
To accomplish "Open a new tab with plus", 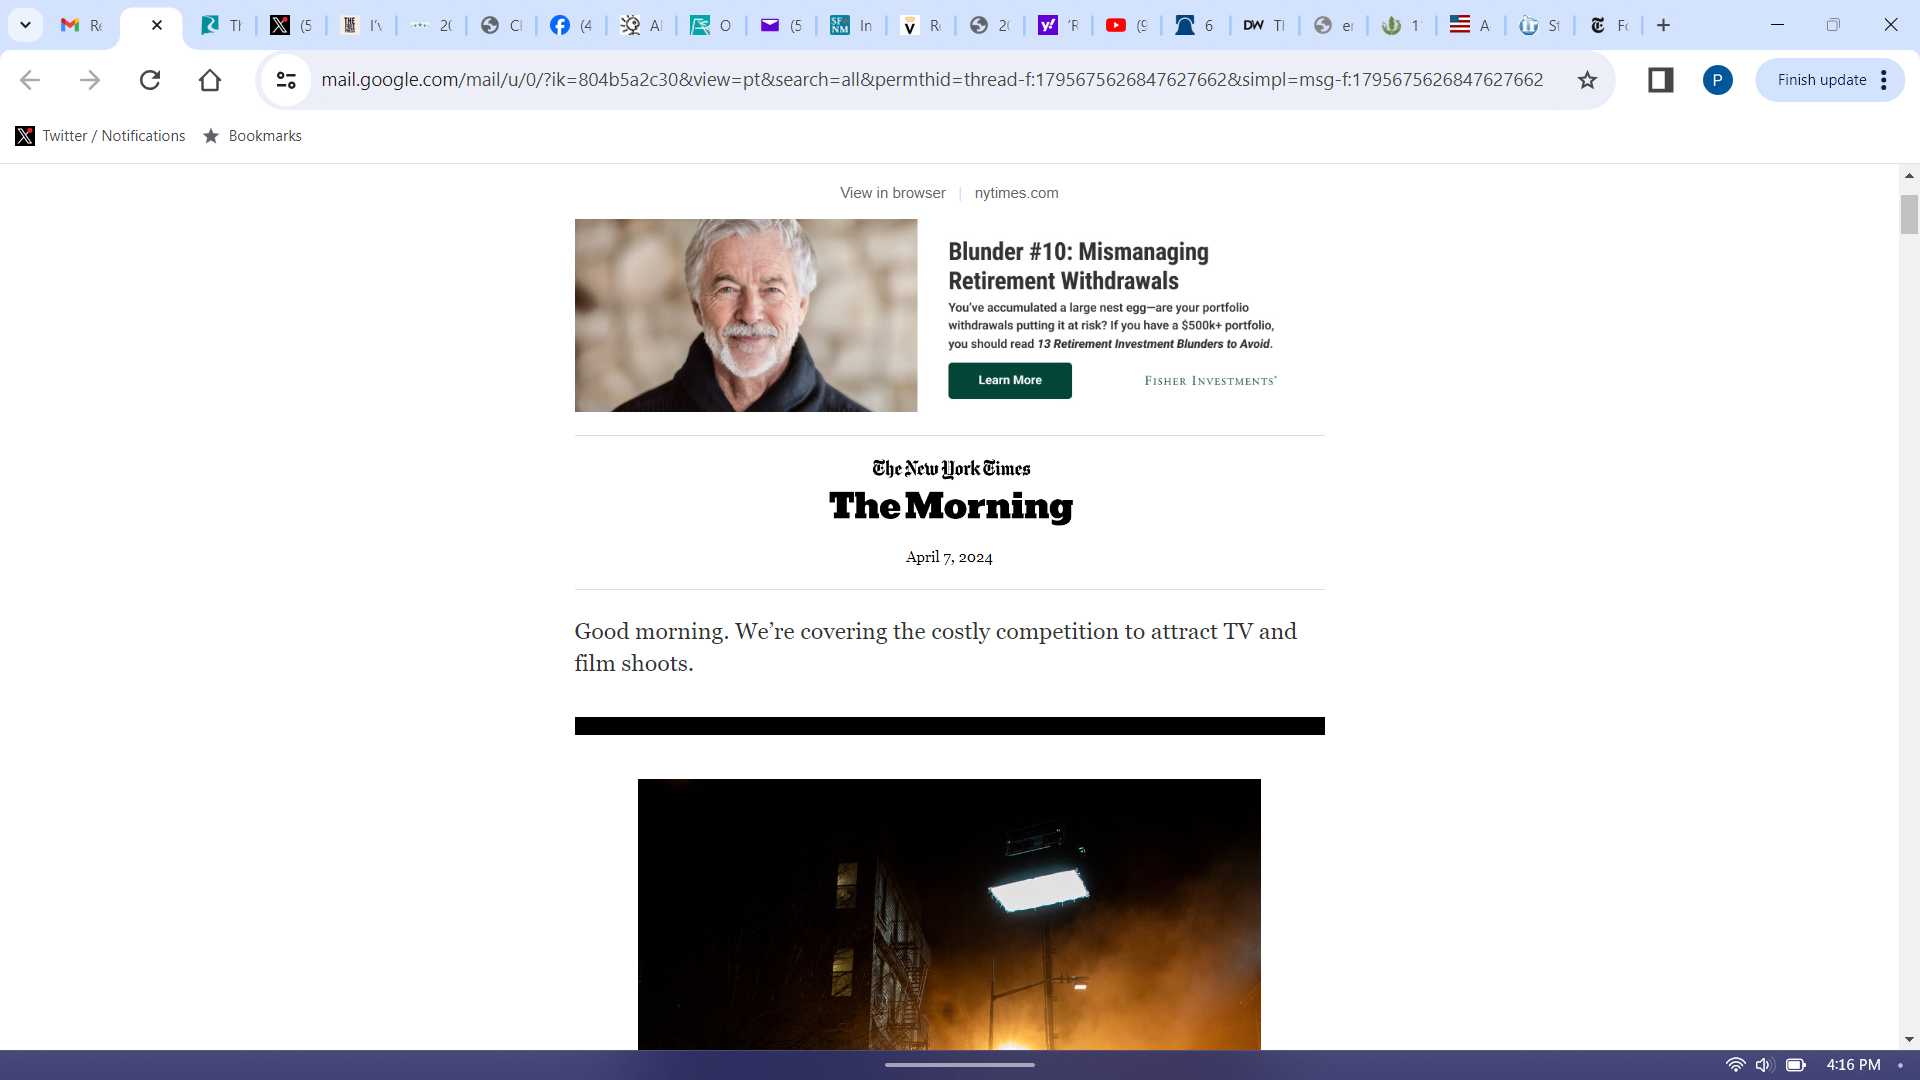I will (1663, 25).
